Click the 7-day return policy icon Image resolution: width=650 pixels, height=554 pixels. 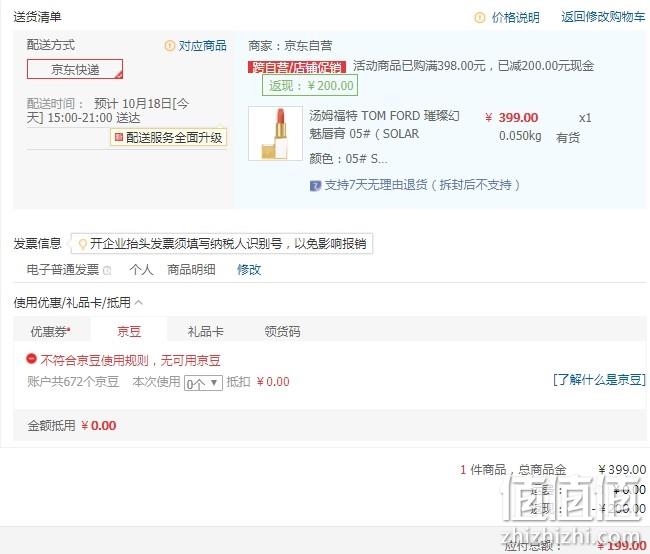point(315,185)
